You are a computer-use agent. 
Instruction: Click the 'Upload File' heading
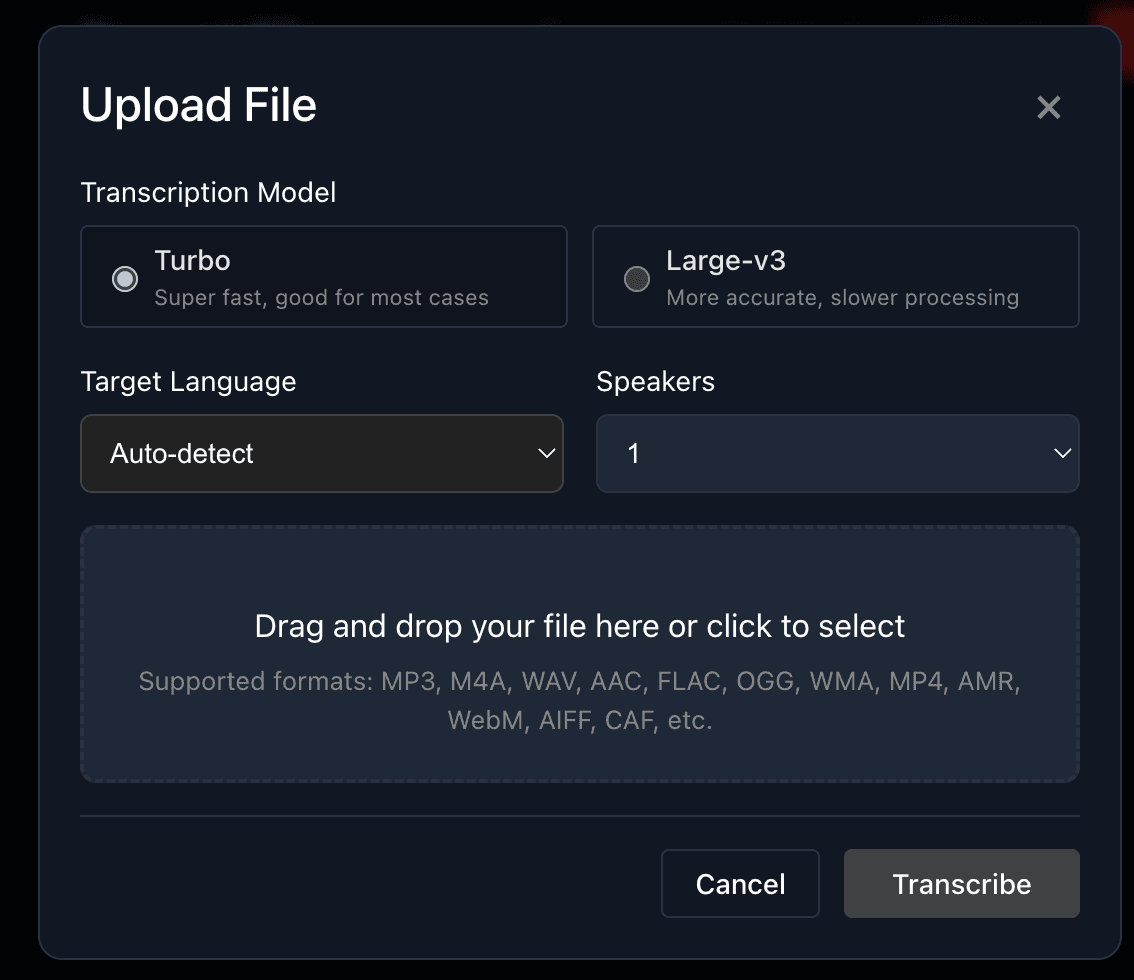pos(199,106)
